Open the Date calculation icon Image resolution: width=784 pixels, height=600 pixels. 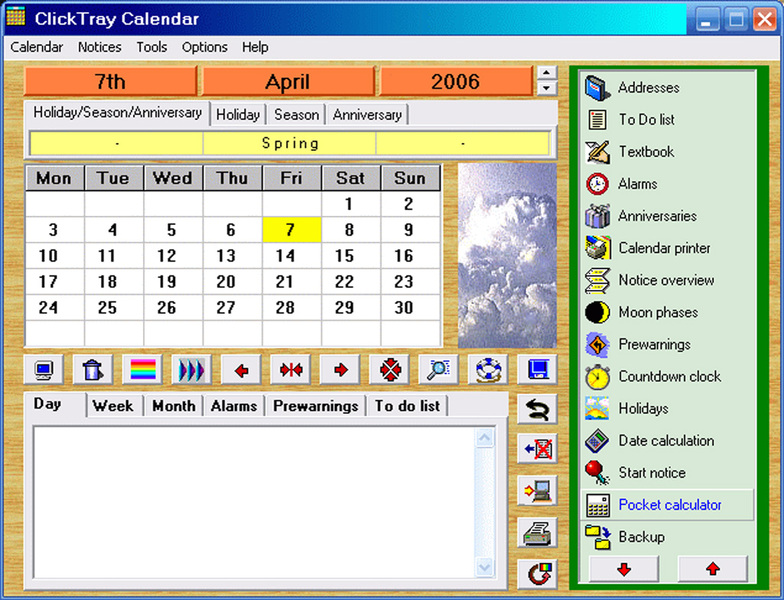(598, 440)
